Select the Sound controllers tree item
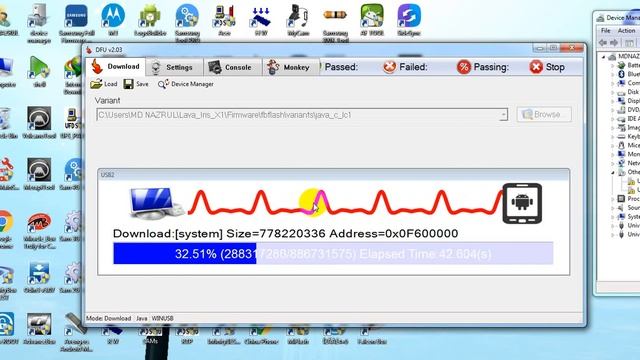Screen dimensions: 640x360 (x=629, y=208)
